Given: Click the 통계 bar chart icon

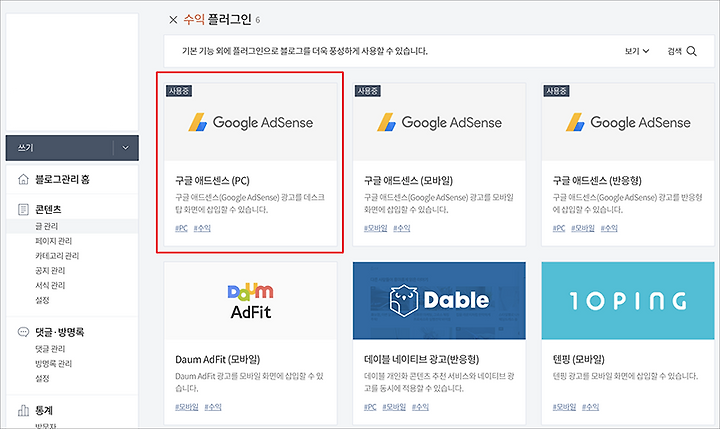Looking at the screenshot, I should click(23, 410).
